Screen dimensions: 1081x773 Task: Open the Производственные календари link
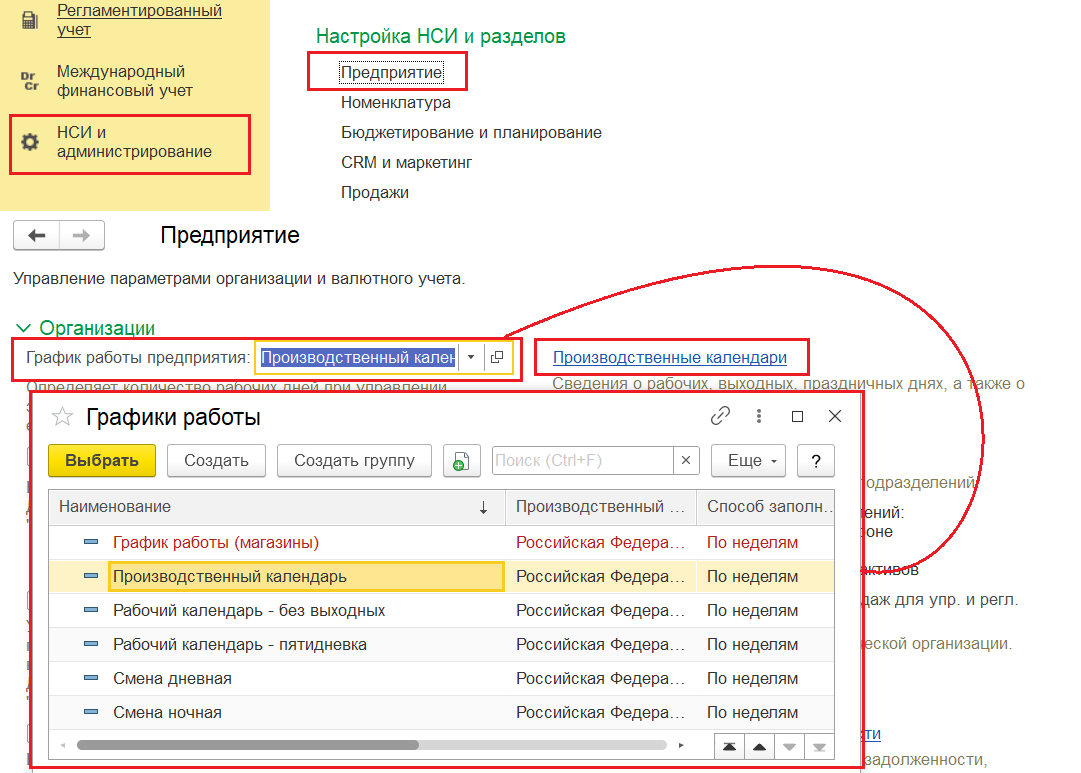pyautogui.click(x=669, y=357)
